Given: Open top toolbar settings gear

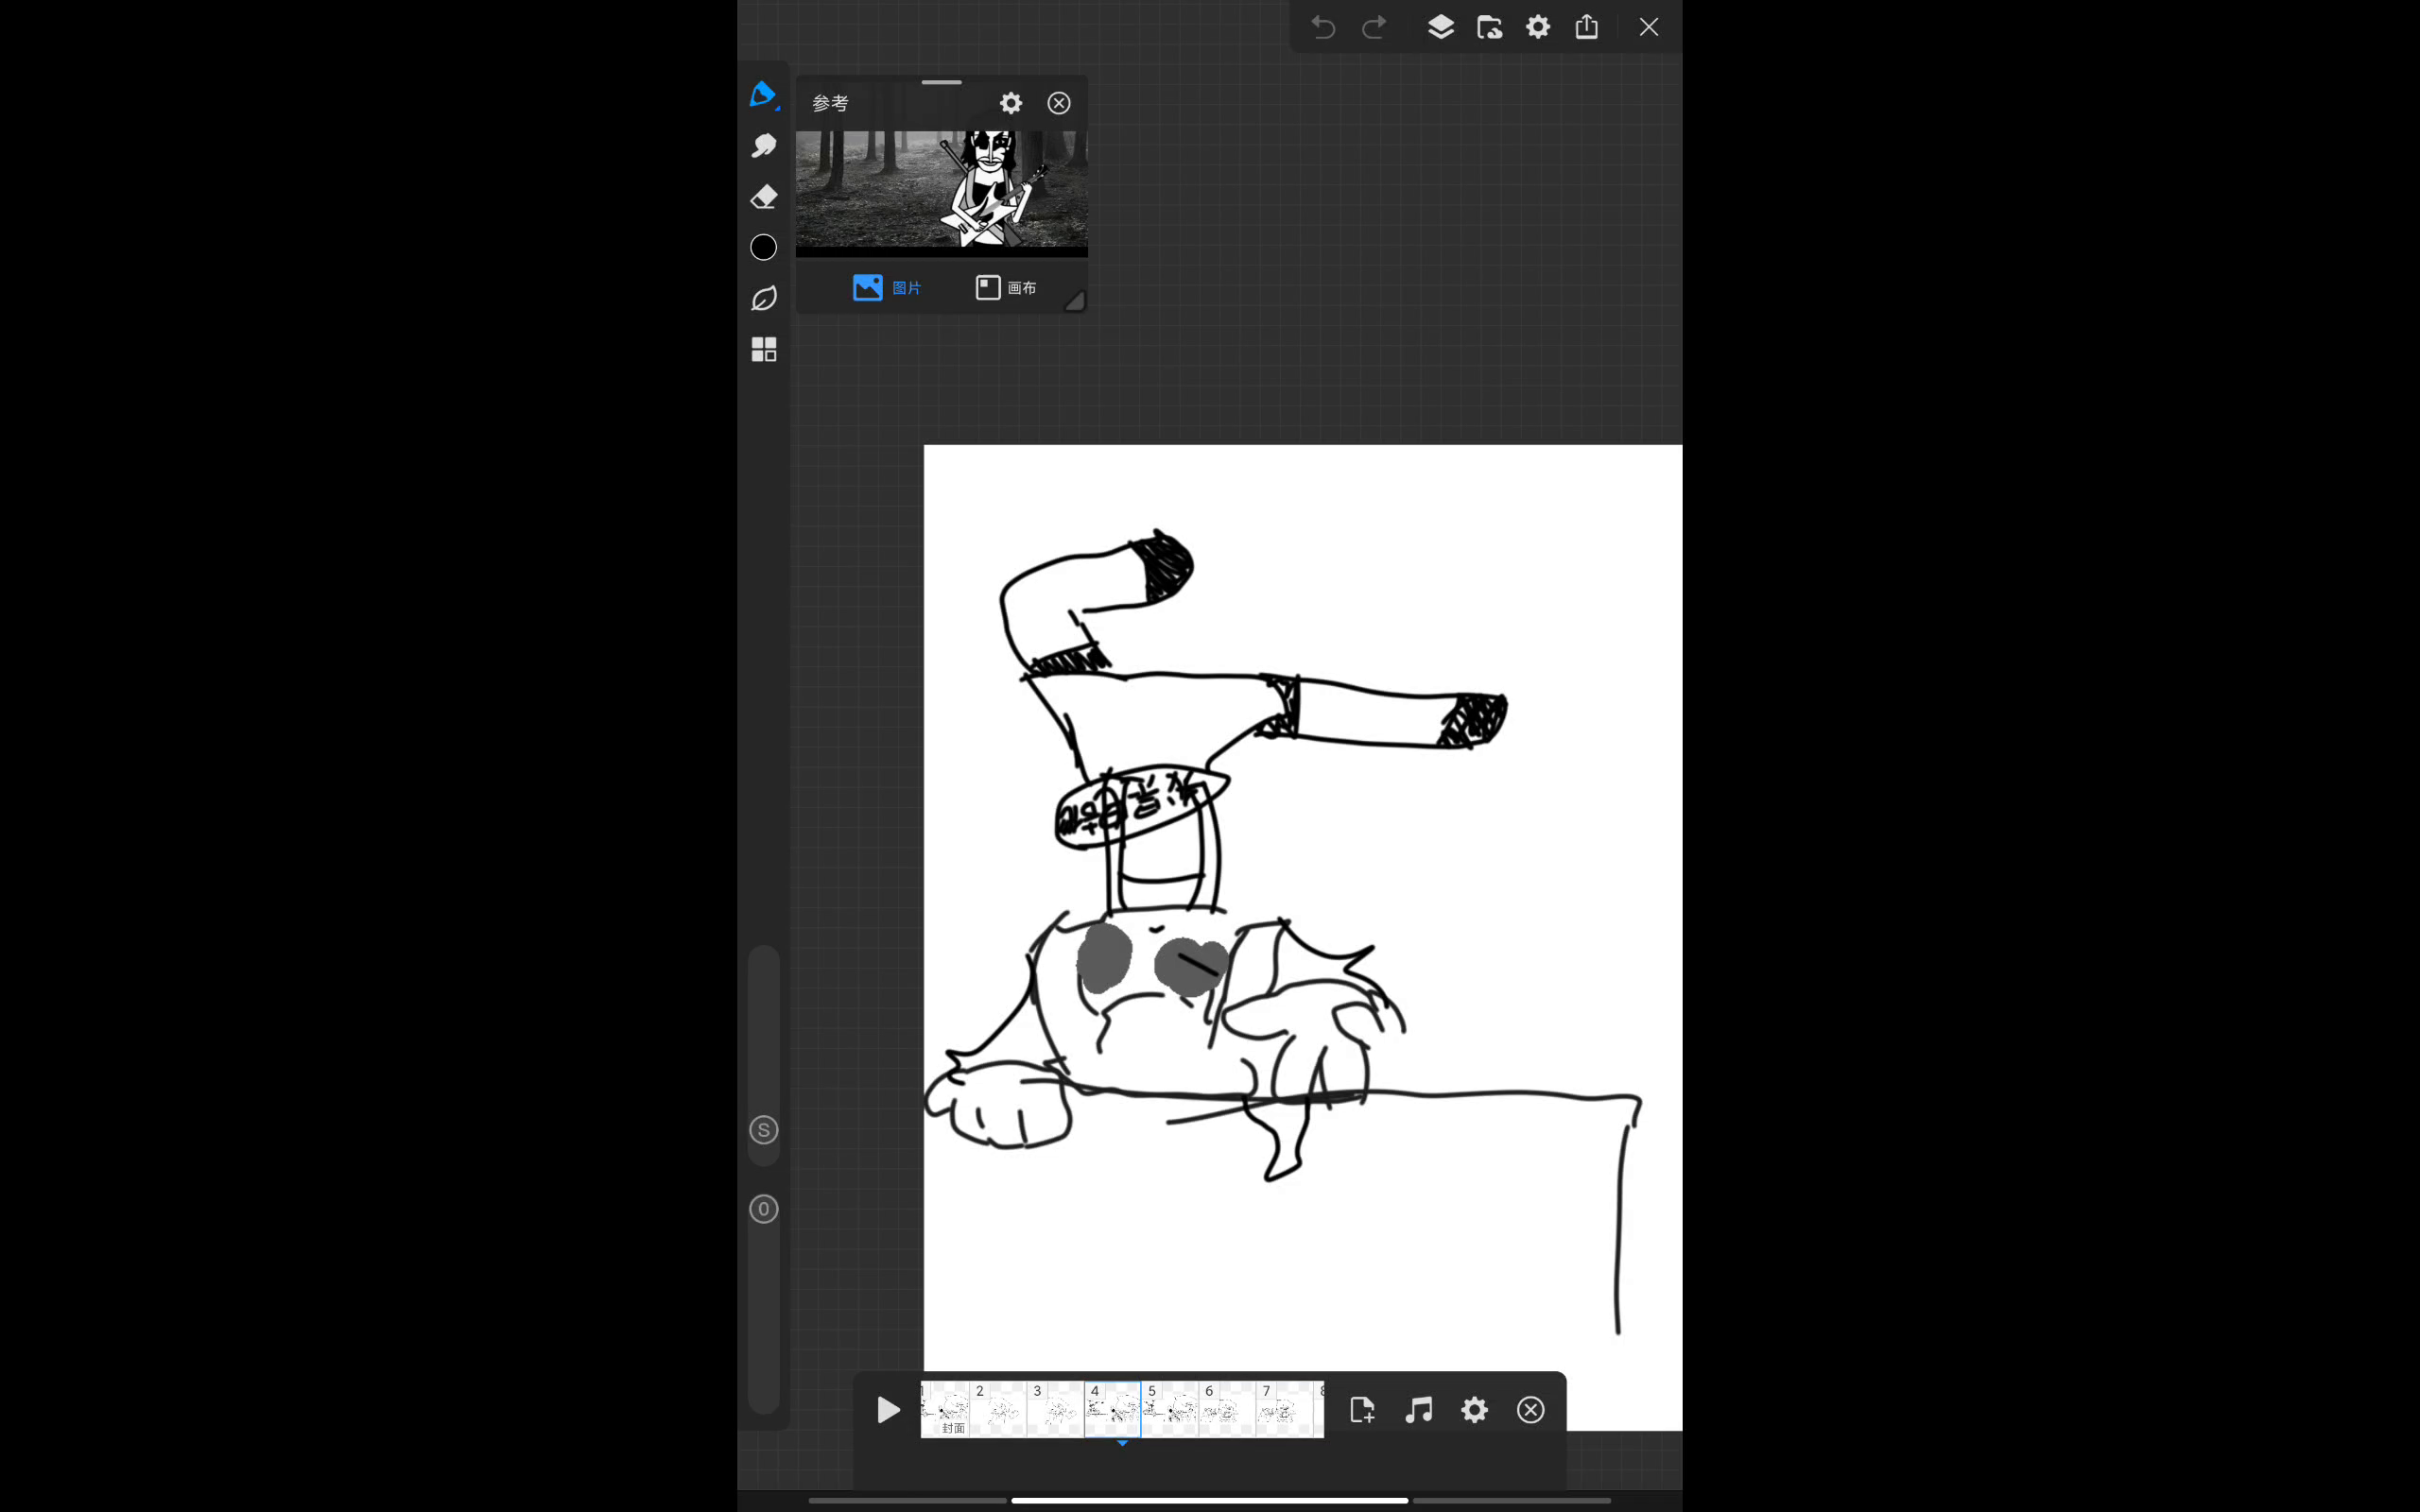Looking at the screenshot, I should pos(1538,27).
